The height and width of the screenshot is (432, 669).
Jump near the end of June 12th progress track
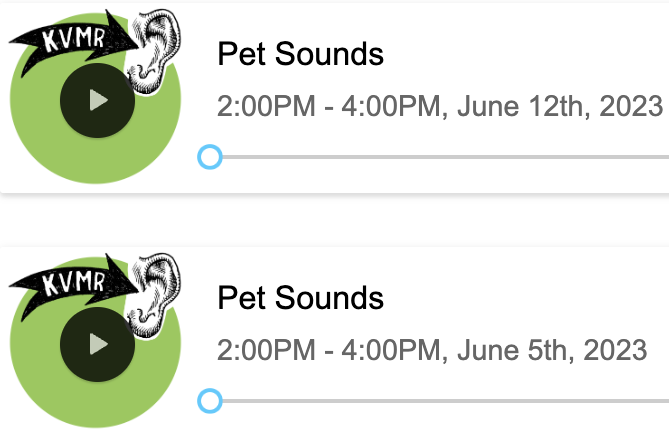[x=655, y=157]
